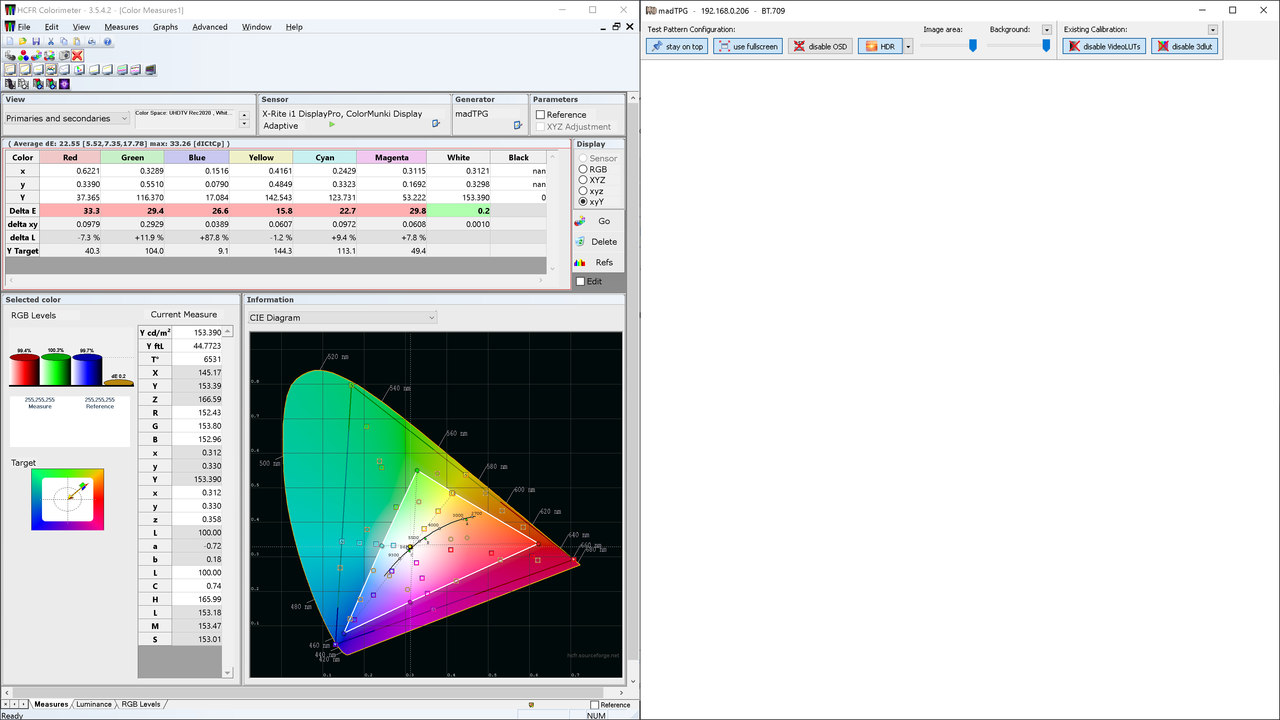Select the Sensor display radio button
Screen dimensions: 1280x720
[583, 158]
